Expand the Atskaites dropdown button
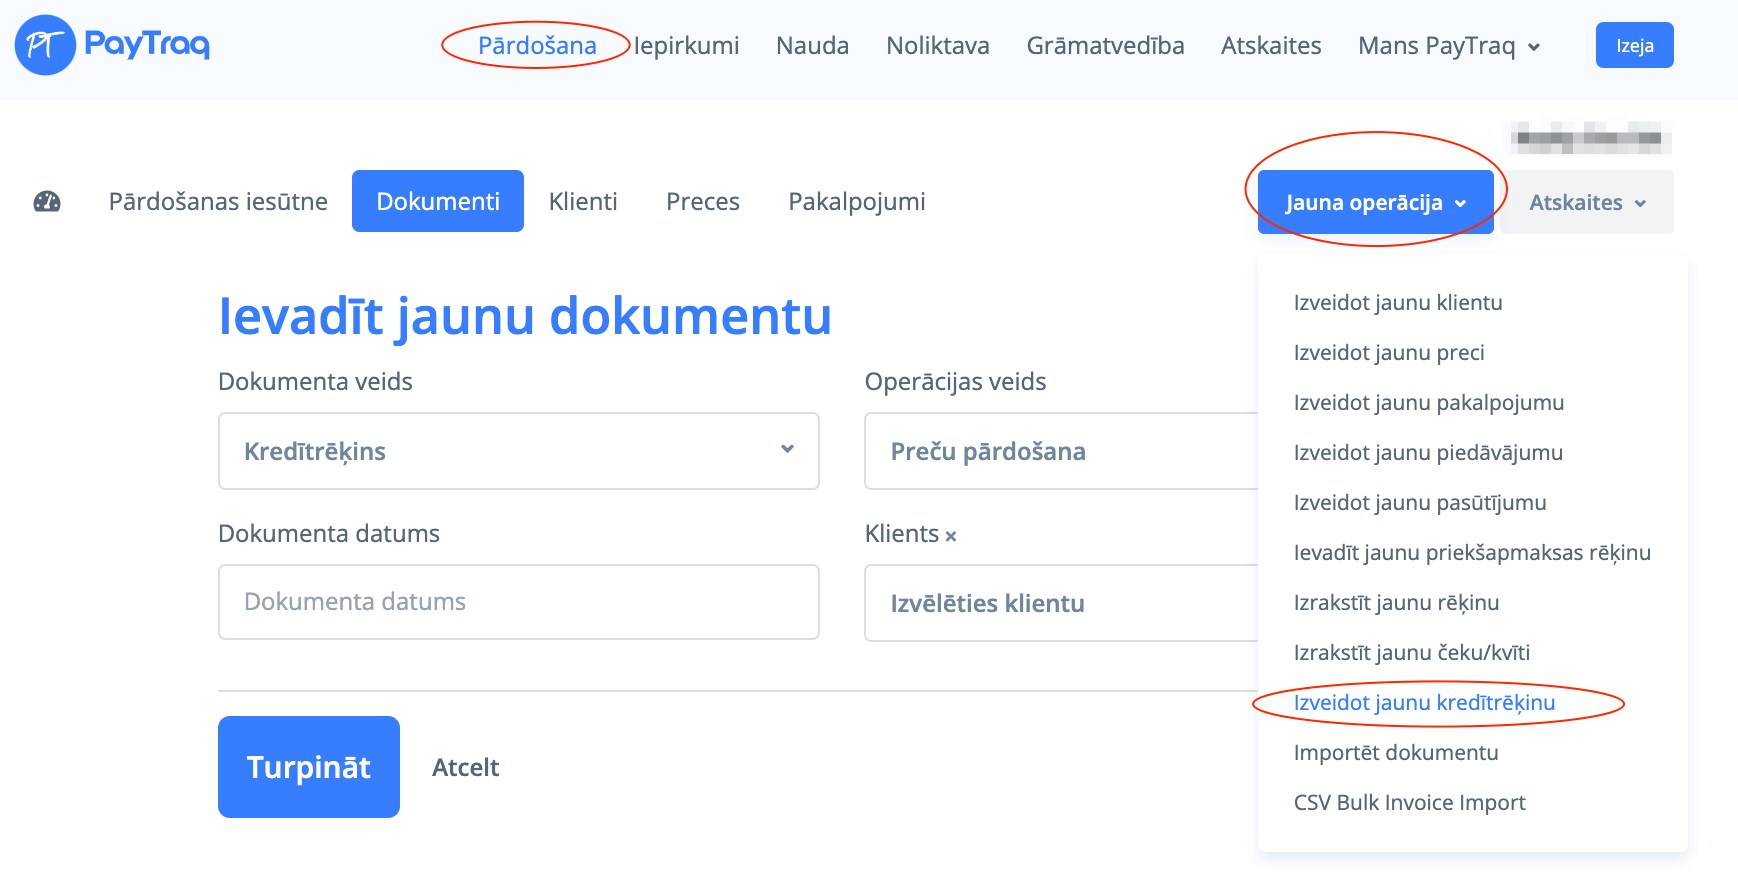 [1586, 202]
